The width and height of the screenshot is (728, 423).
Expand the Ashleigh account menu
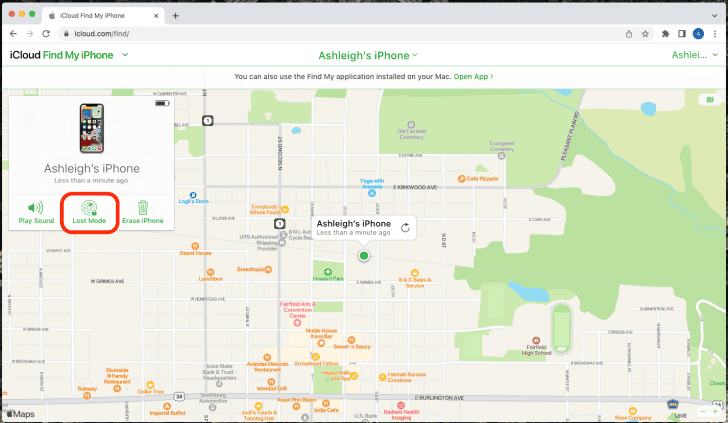coord(698,55)
